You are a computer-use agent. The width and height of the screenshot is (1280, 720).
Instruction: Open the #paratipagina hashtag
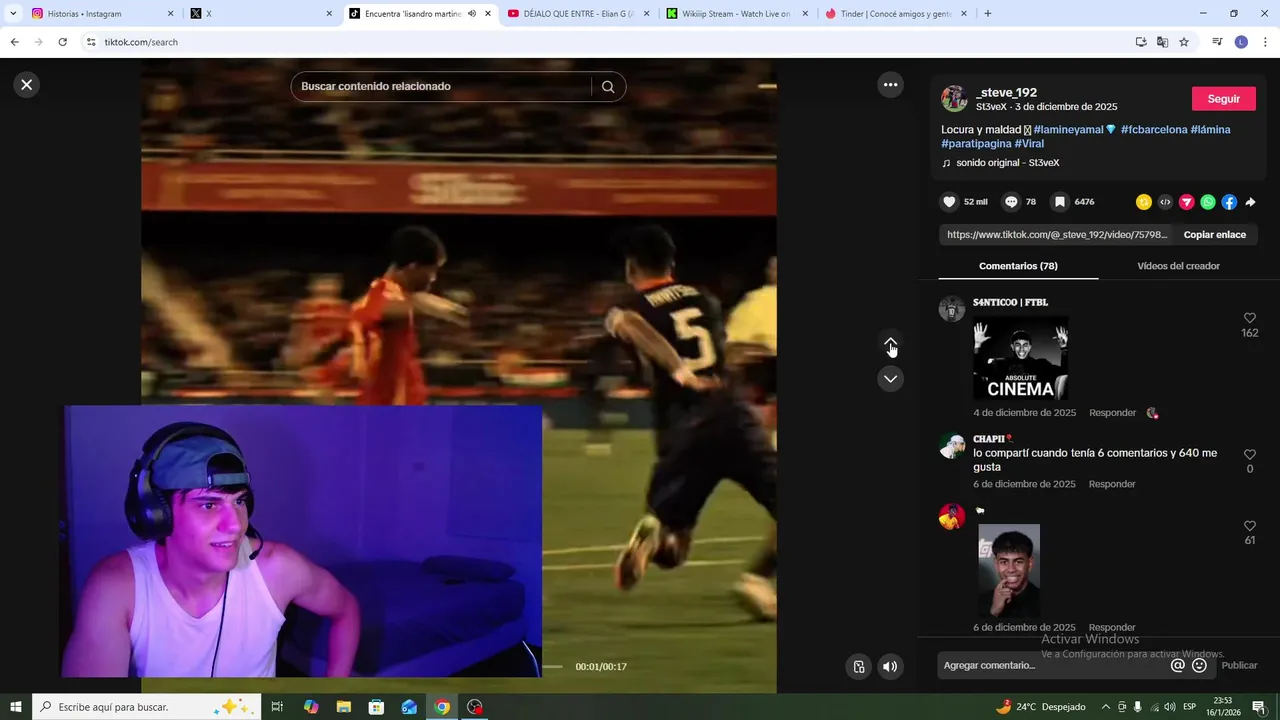tap(976, 144)
